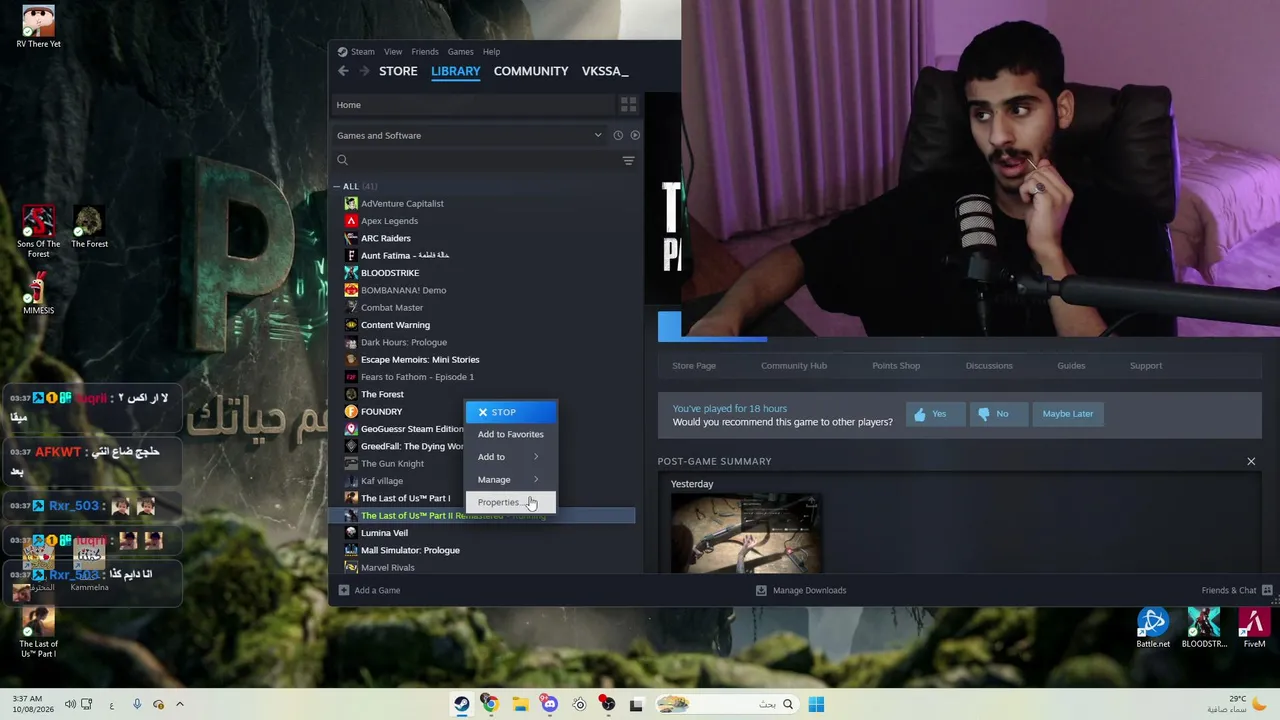Screen dimensions: 1280x720
Task: Open the Community Hub link
Action: pos(794,366)
